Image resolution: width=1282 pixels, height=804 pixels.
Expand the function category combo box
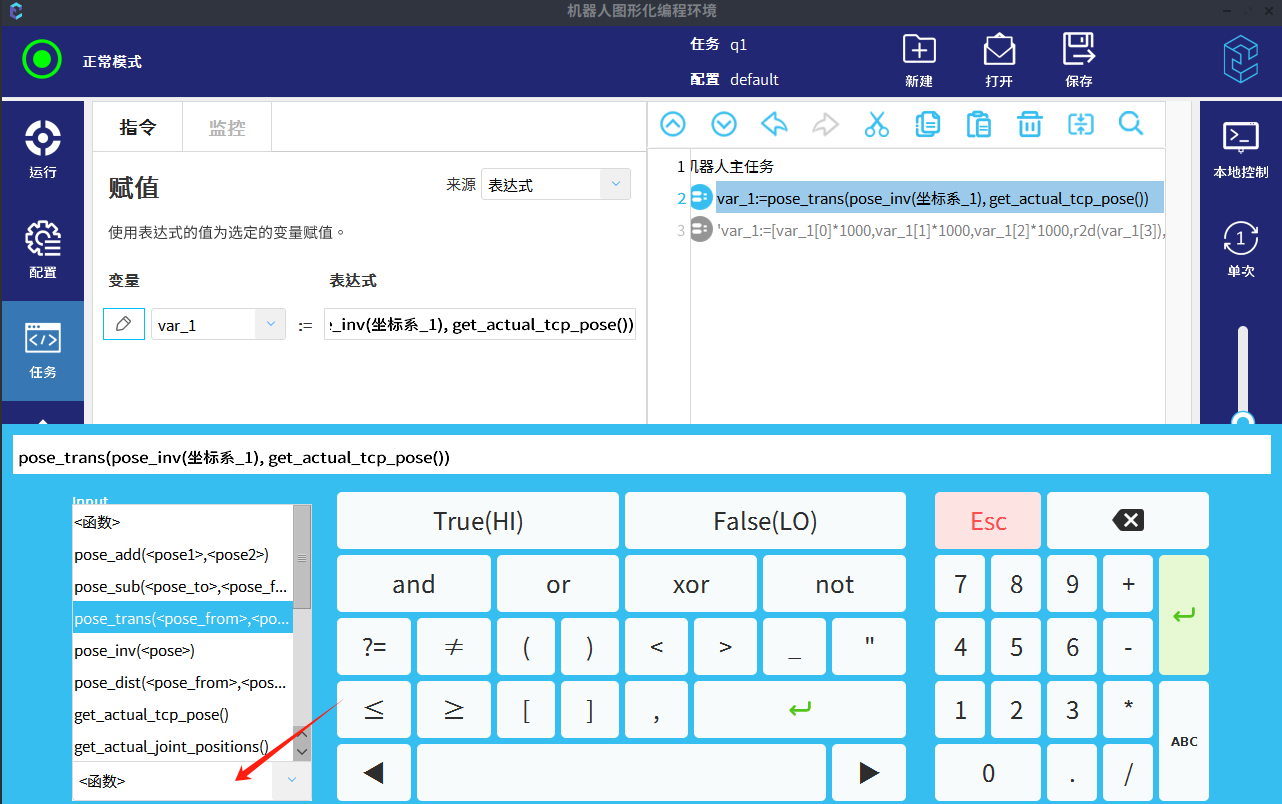(x=291, y=780)
